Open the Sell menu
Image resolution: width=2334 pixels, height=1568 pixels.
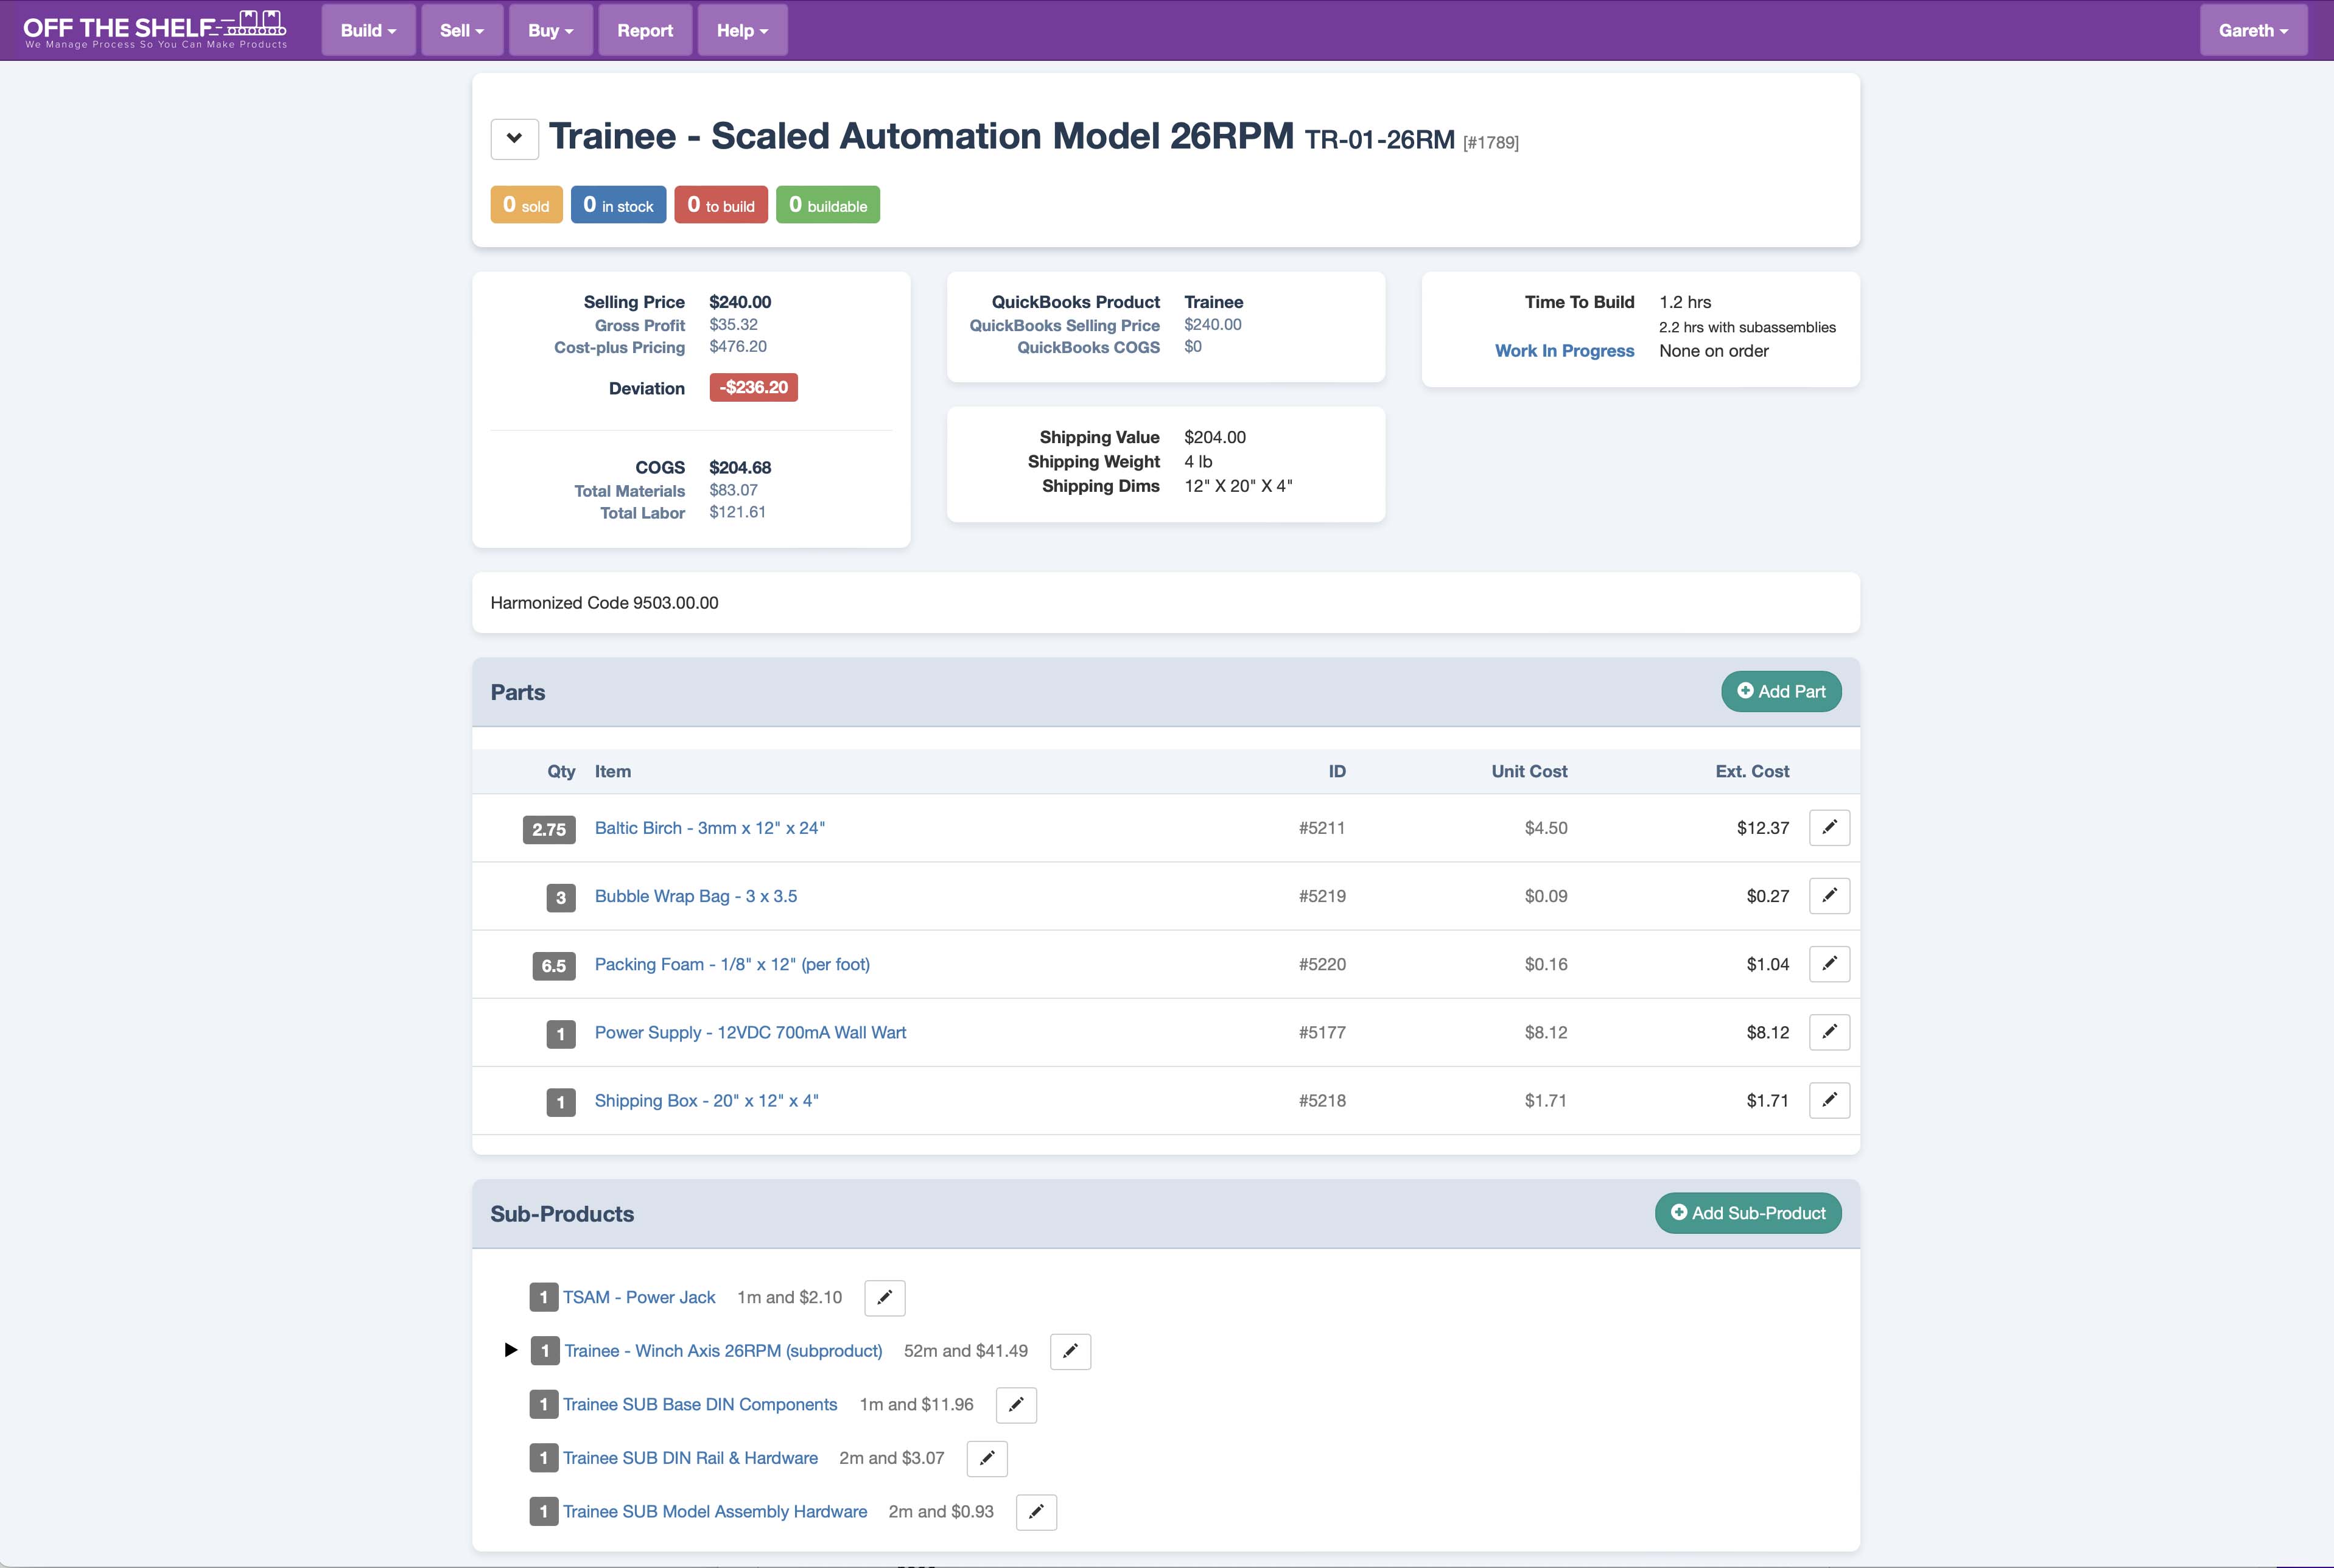point(461,30)
